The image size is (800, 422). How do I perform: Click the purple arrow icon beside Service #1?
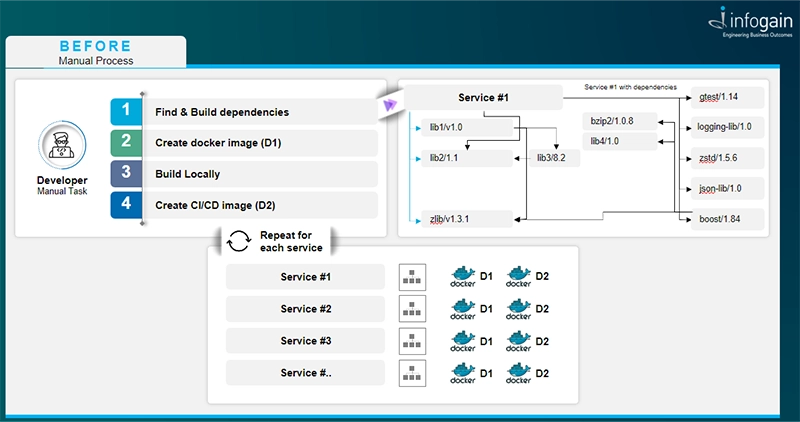[390, 105]
